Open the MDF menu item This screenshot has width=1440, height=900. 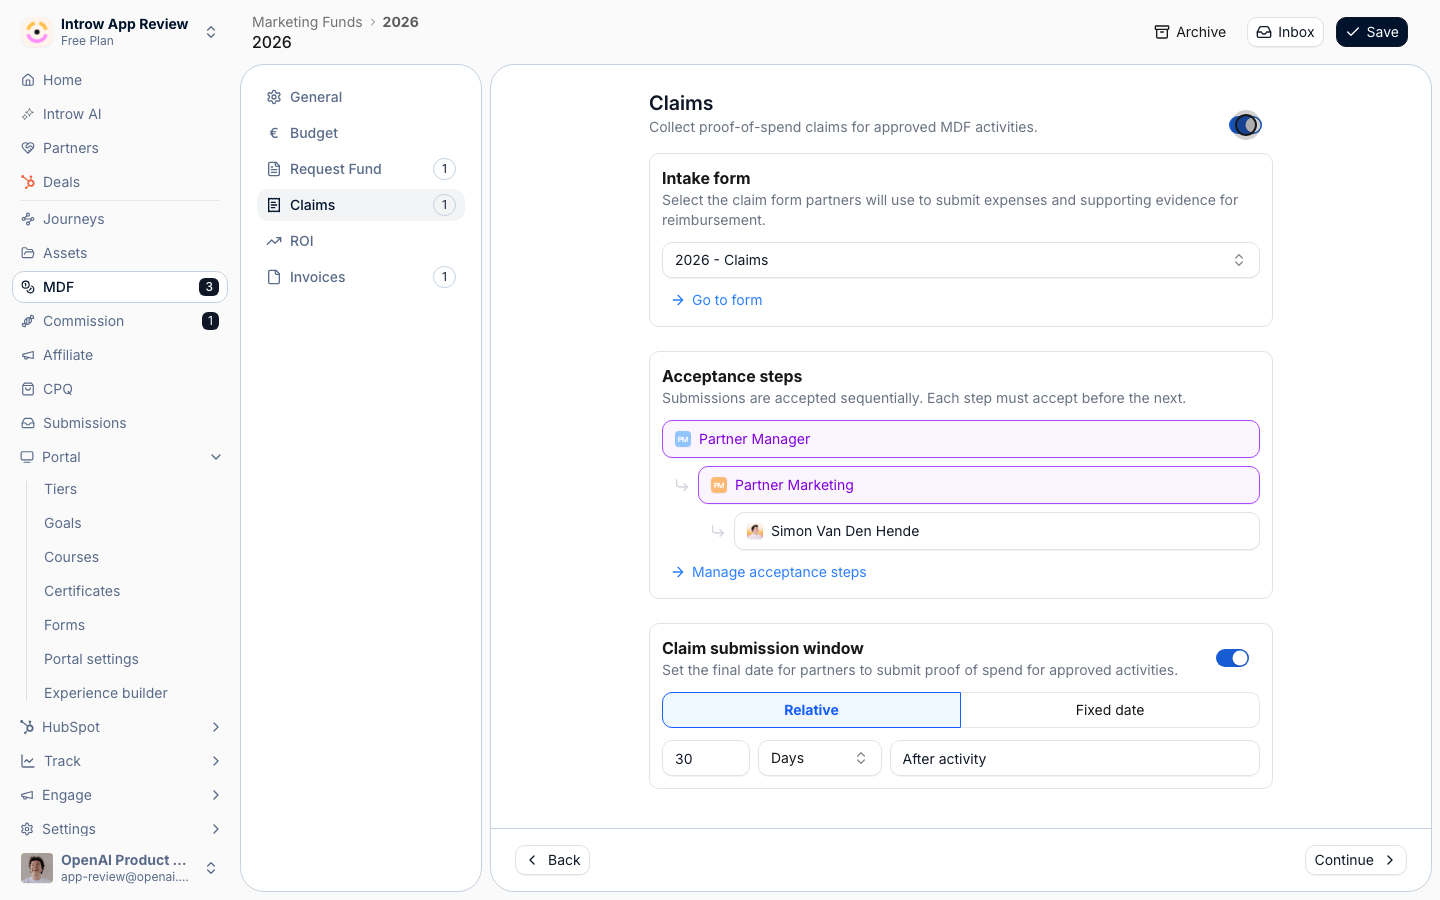tap(120, 287)
